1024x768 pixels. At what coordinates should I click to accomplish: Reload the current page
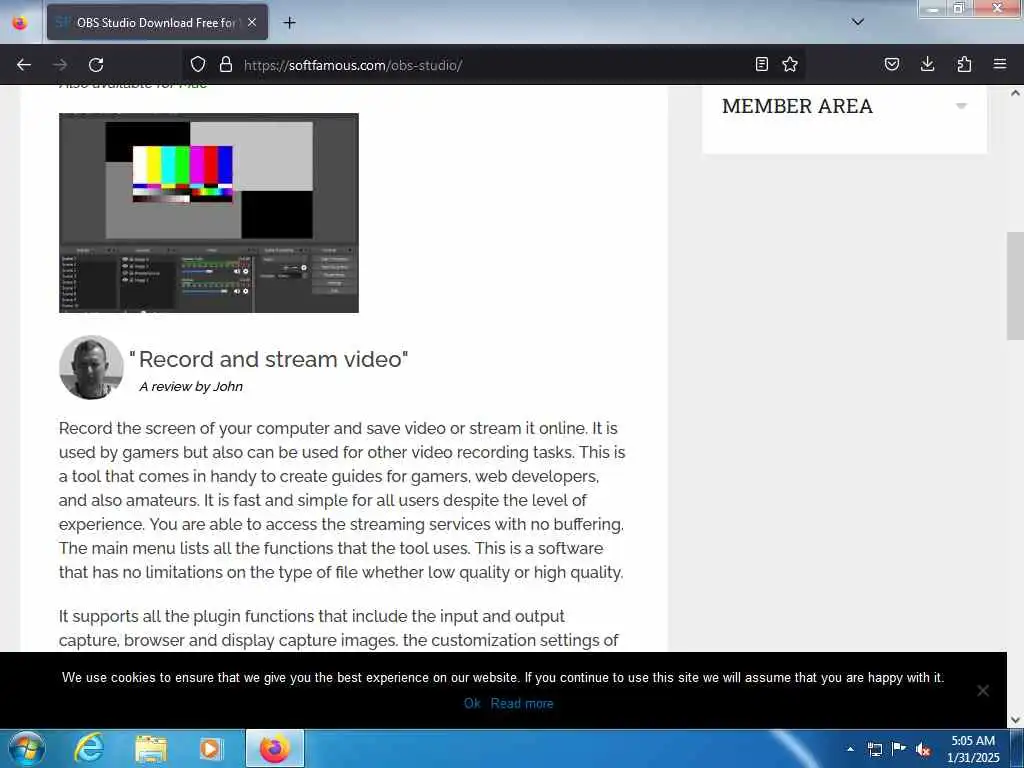point(96,65)
